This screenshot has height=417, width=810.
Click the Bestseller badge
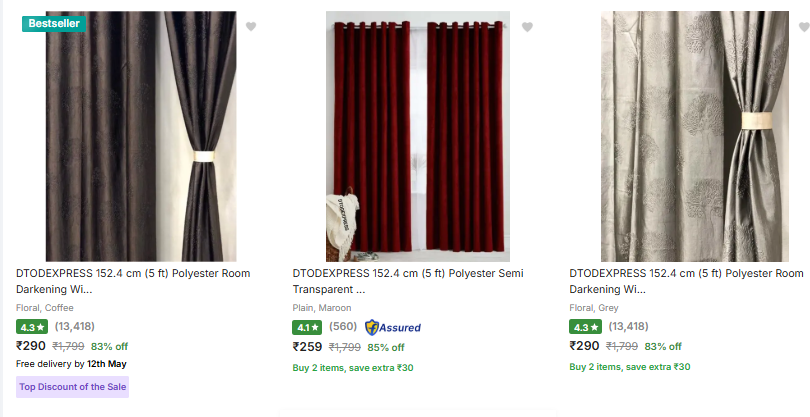(x=54, y=23)
